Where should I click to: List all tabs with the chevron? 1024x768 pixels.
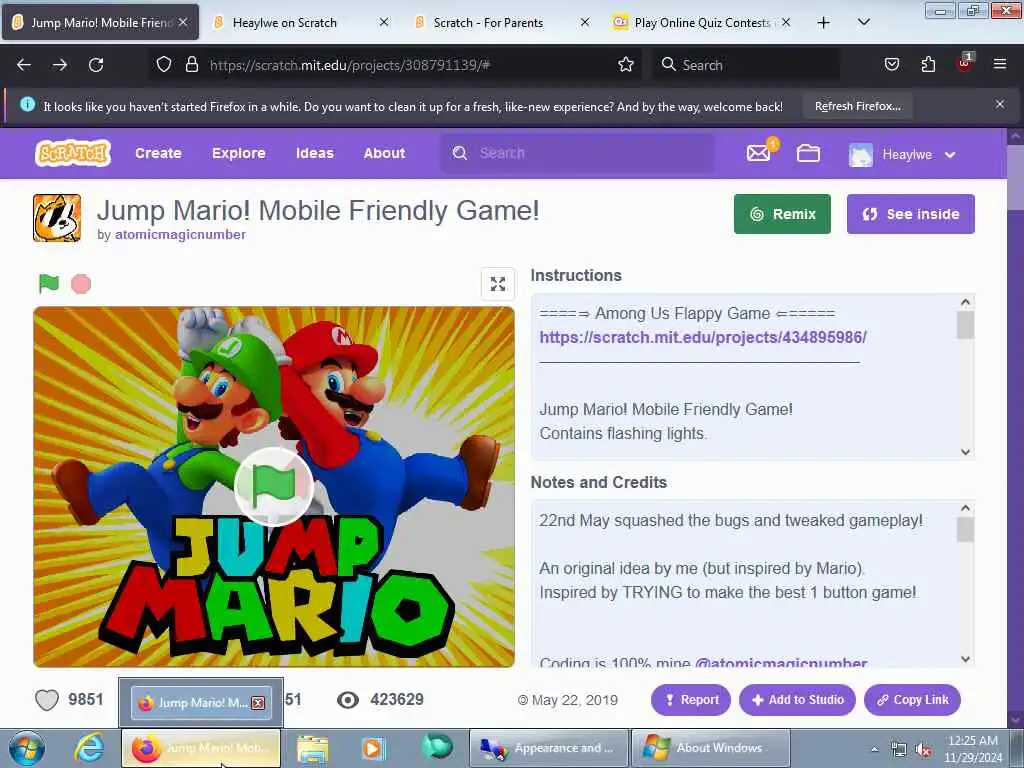(x=863, y=22)
